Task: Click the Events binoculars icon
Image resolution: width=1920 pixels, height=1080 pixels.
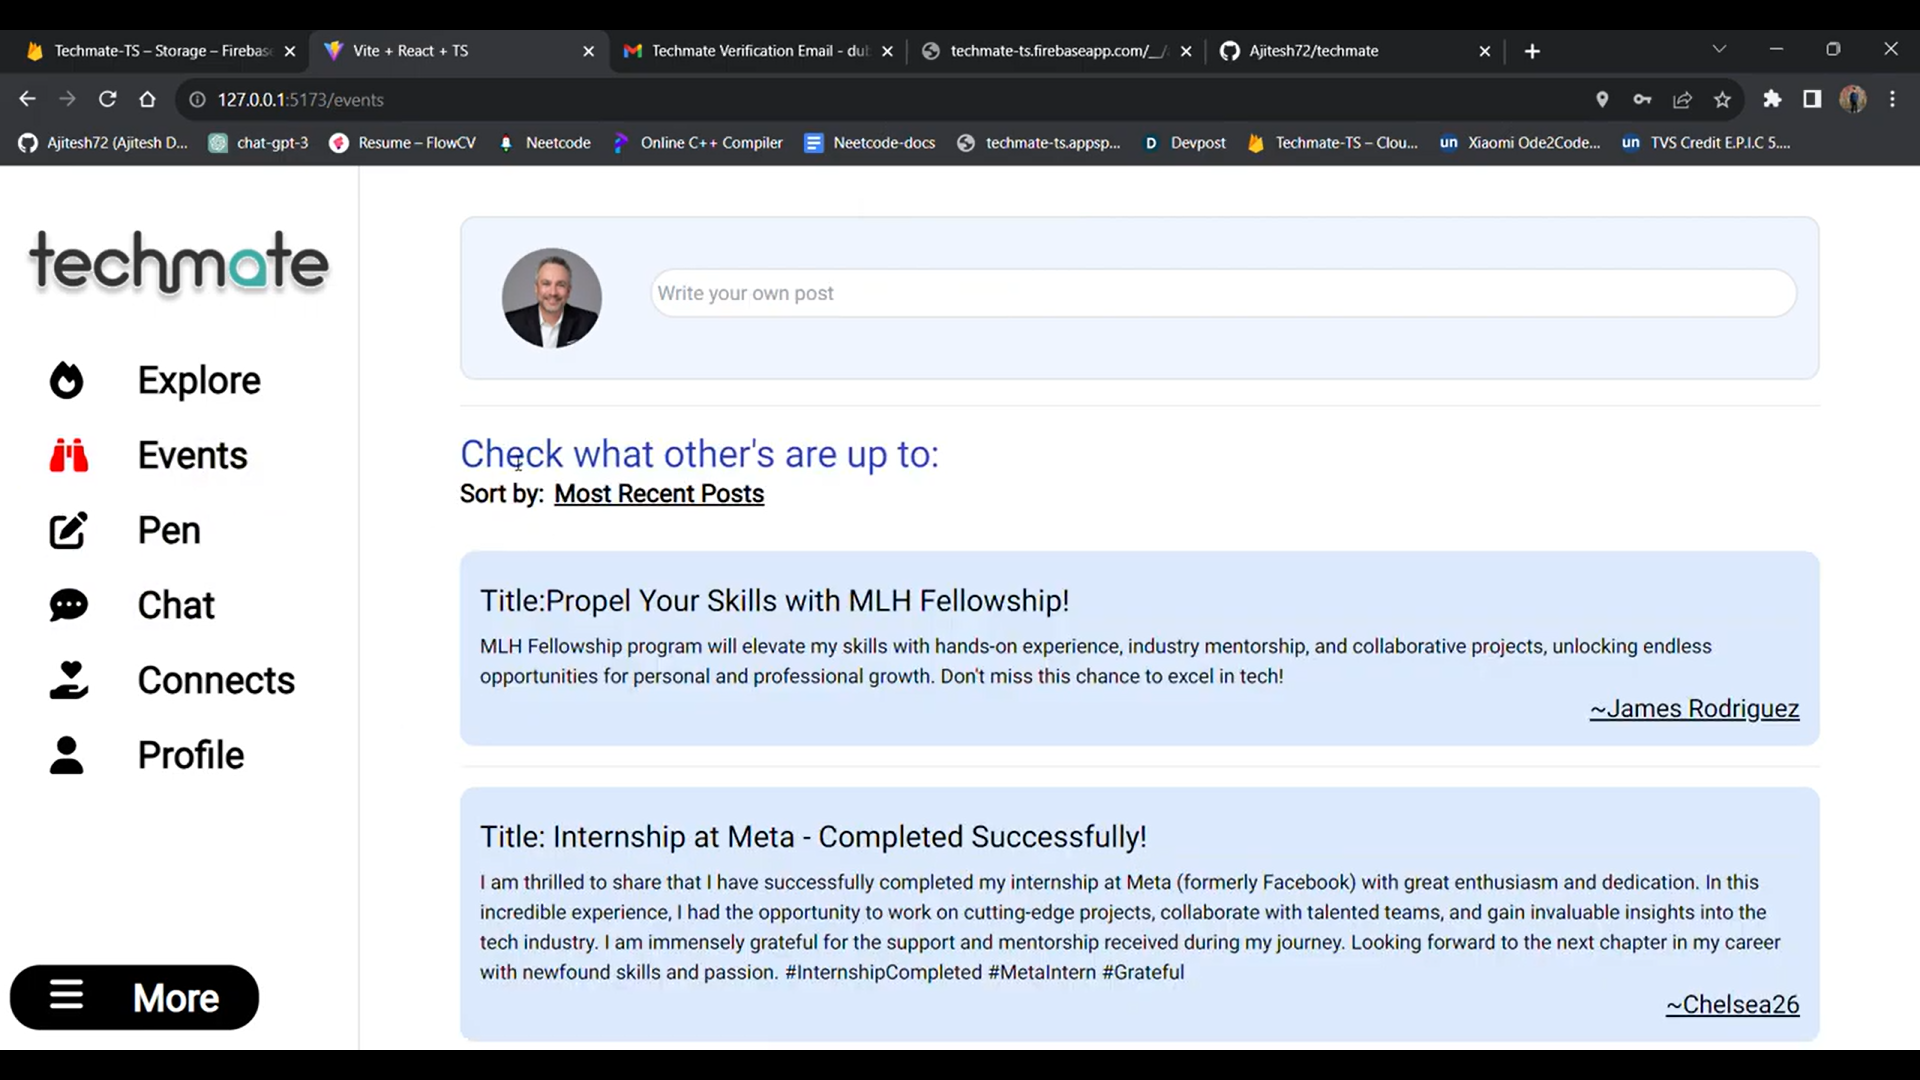Action: pos(69,456)
